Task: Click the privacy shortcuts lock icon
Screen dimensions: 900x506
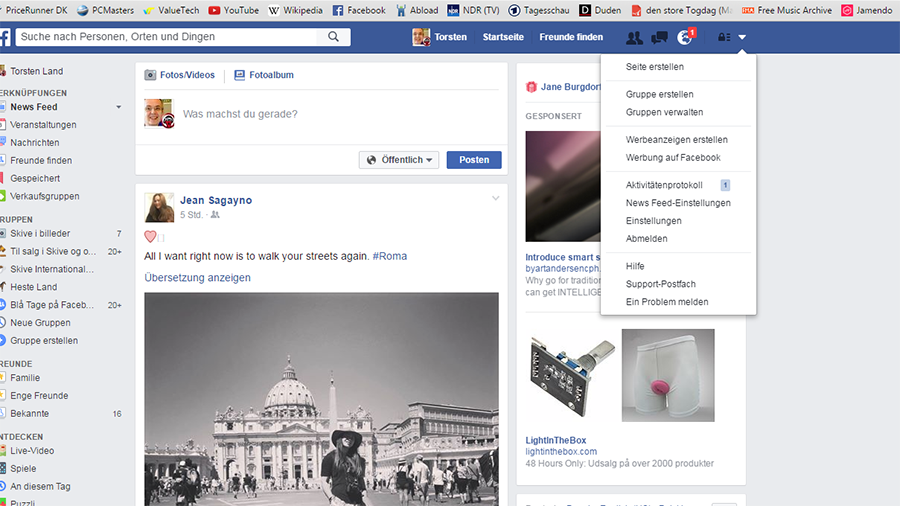Action: point(724,38)
